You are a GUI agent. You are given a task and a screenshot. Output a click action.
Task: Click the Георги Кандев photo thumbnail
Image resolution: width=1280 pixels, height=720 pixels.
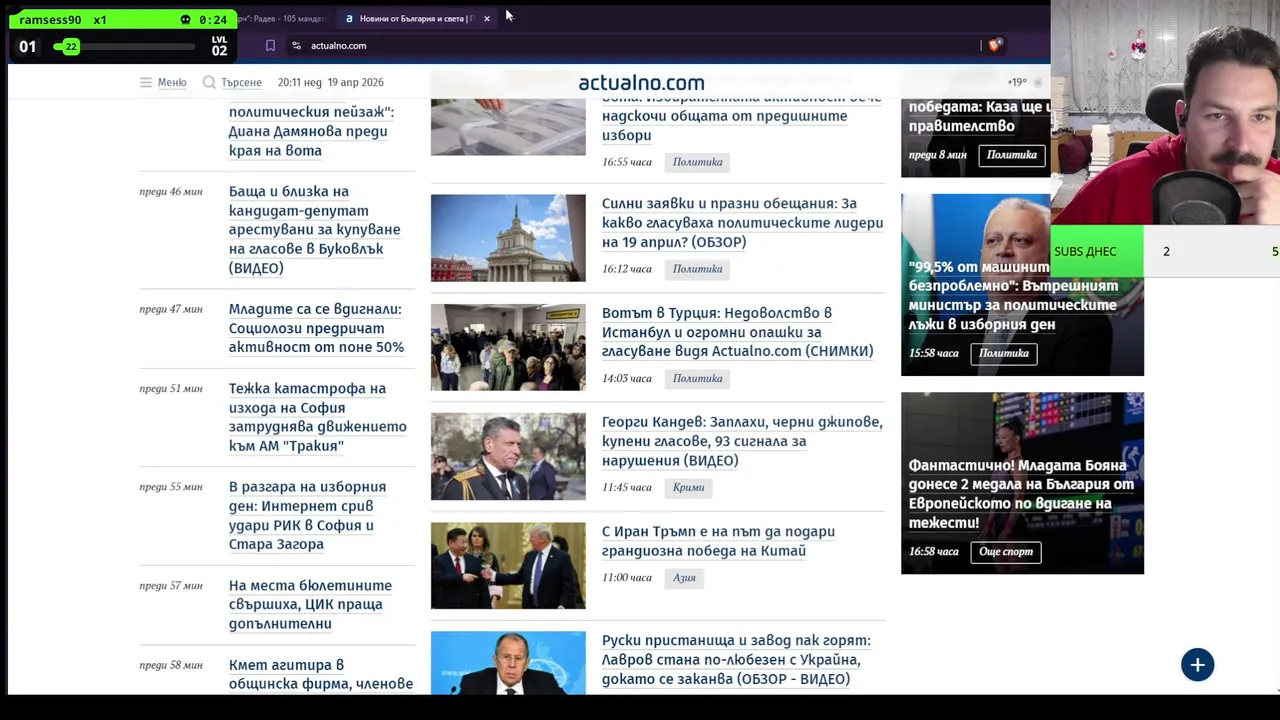coord(508,456)
